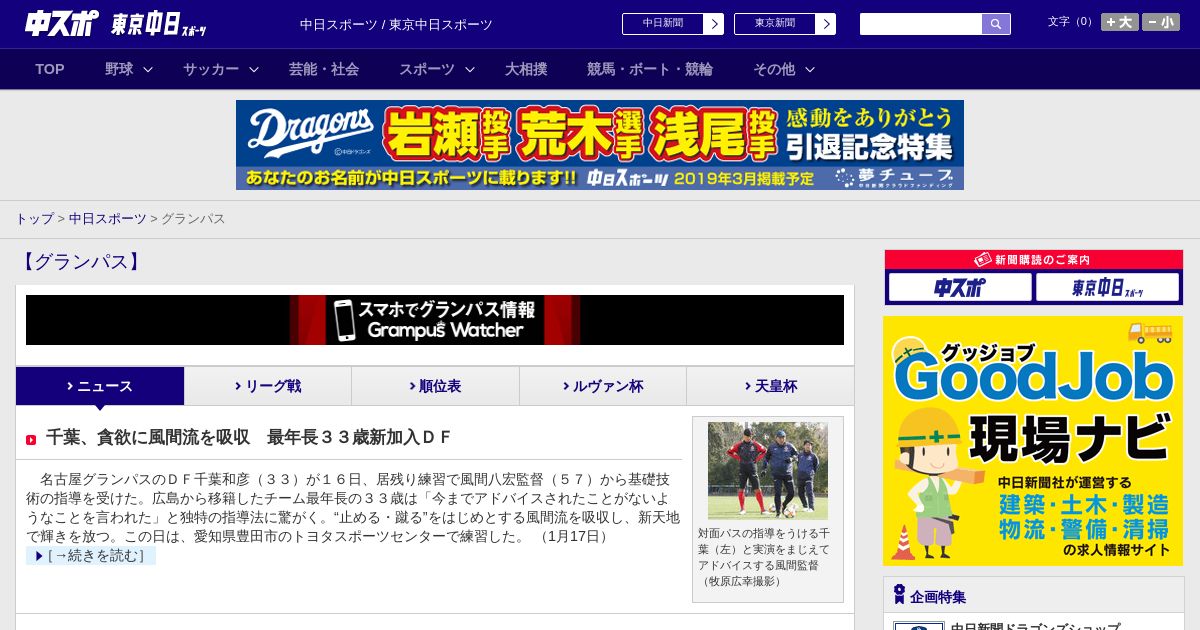
Task: Open the 東京新聞 link button
Action: click(x=785, y=24)
